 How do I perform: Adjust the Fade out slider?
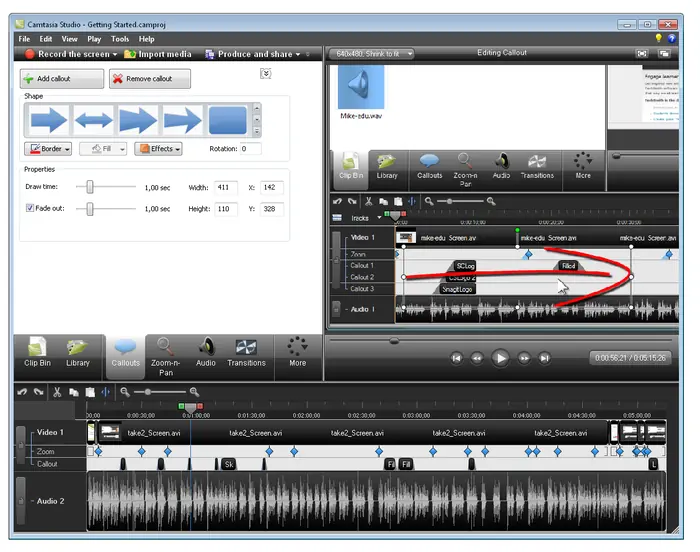pos(90,209)
